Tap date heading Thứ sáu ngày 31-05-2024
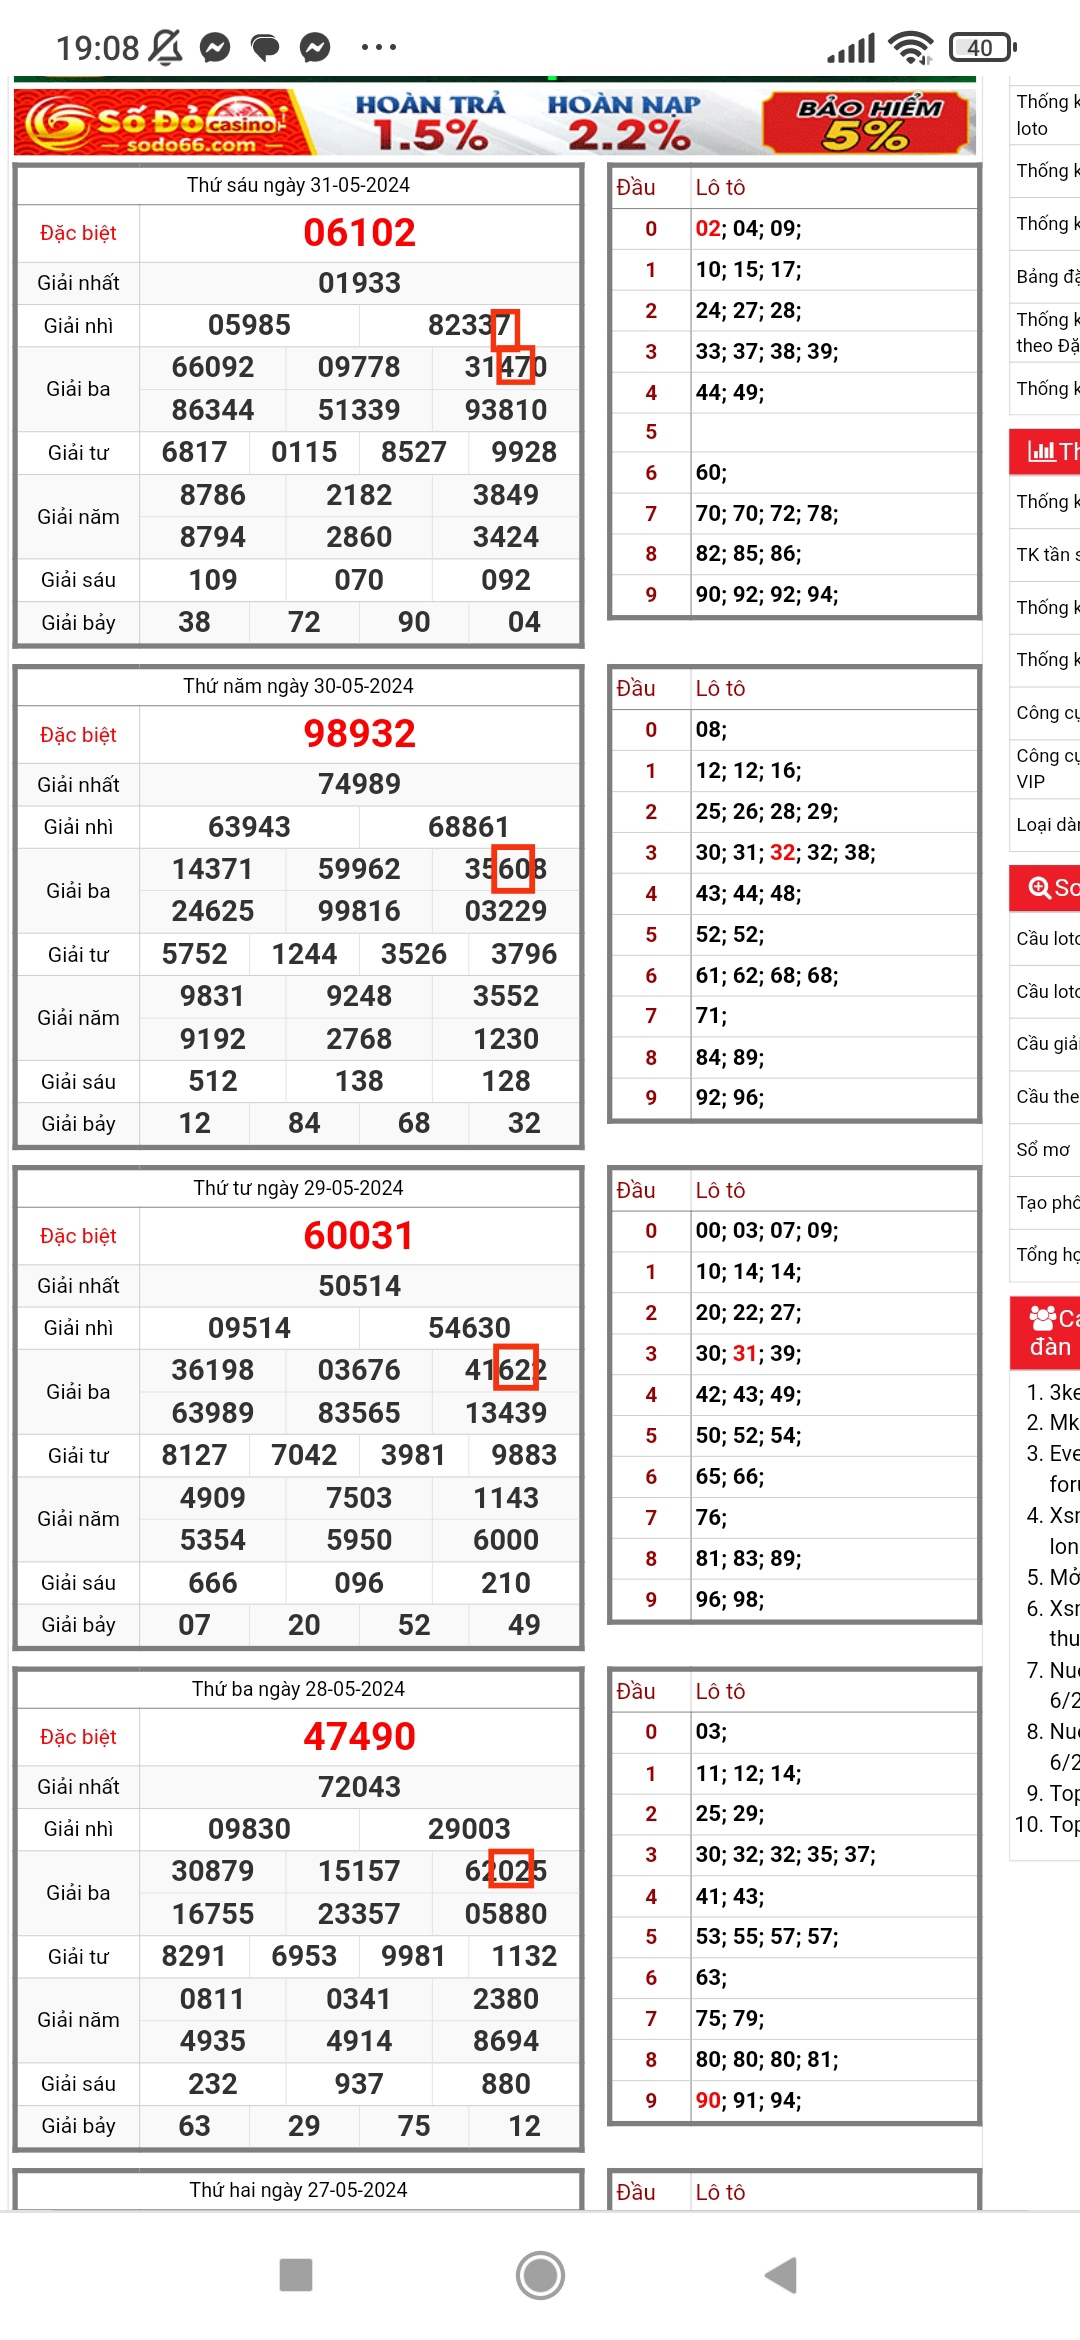1080x2340 pixels. click(298, 185)
